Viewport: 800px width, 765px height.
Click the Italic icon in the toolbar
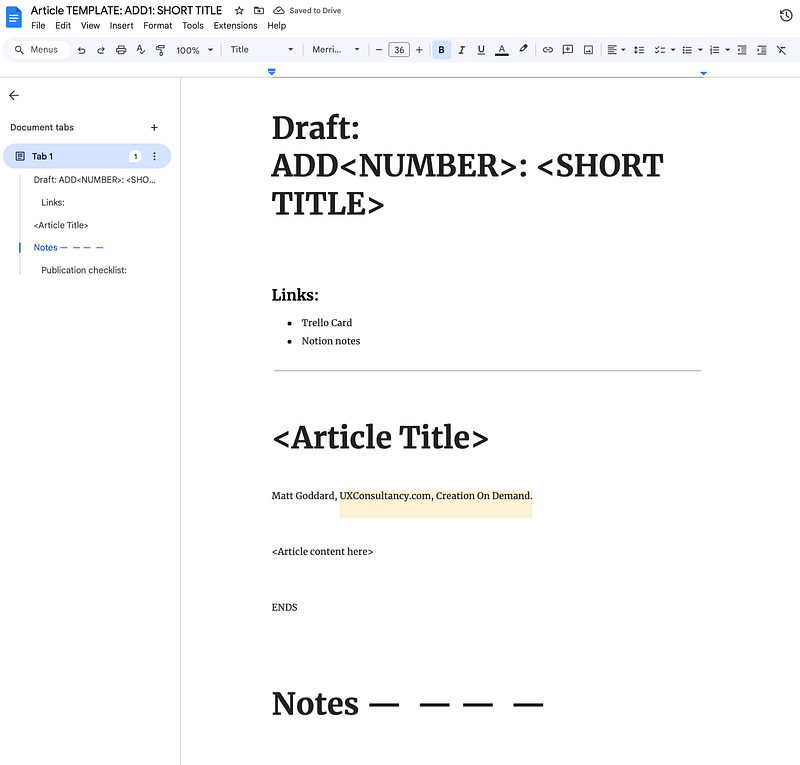coord(461,49)
